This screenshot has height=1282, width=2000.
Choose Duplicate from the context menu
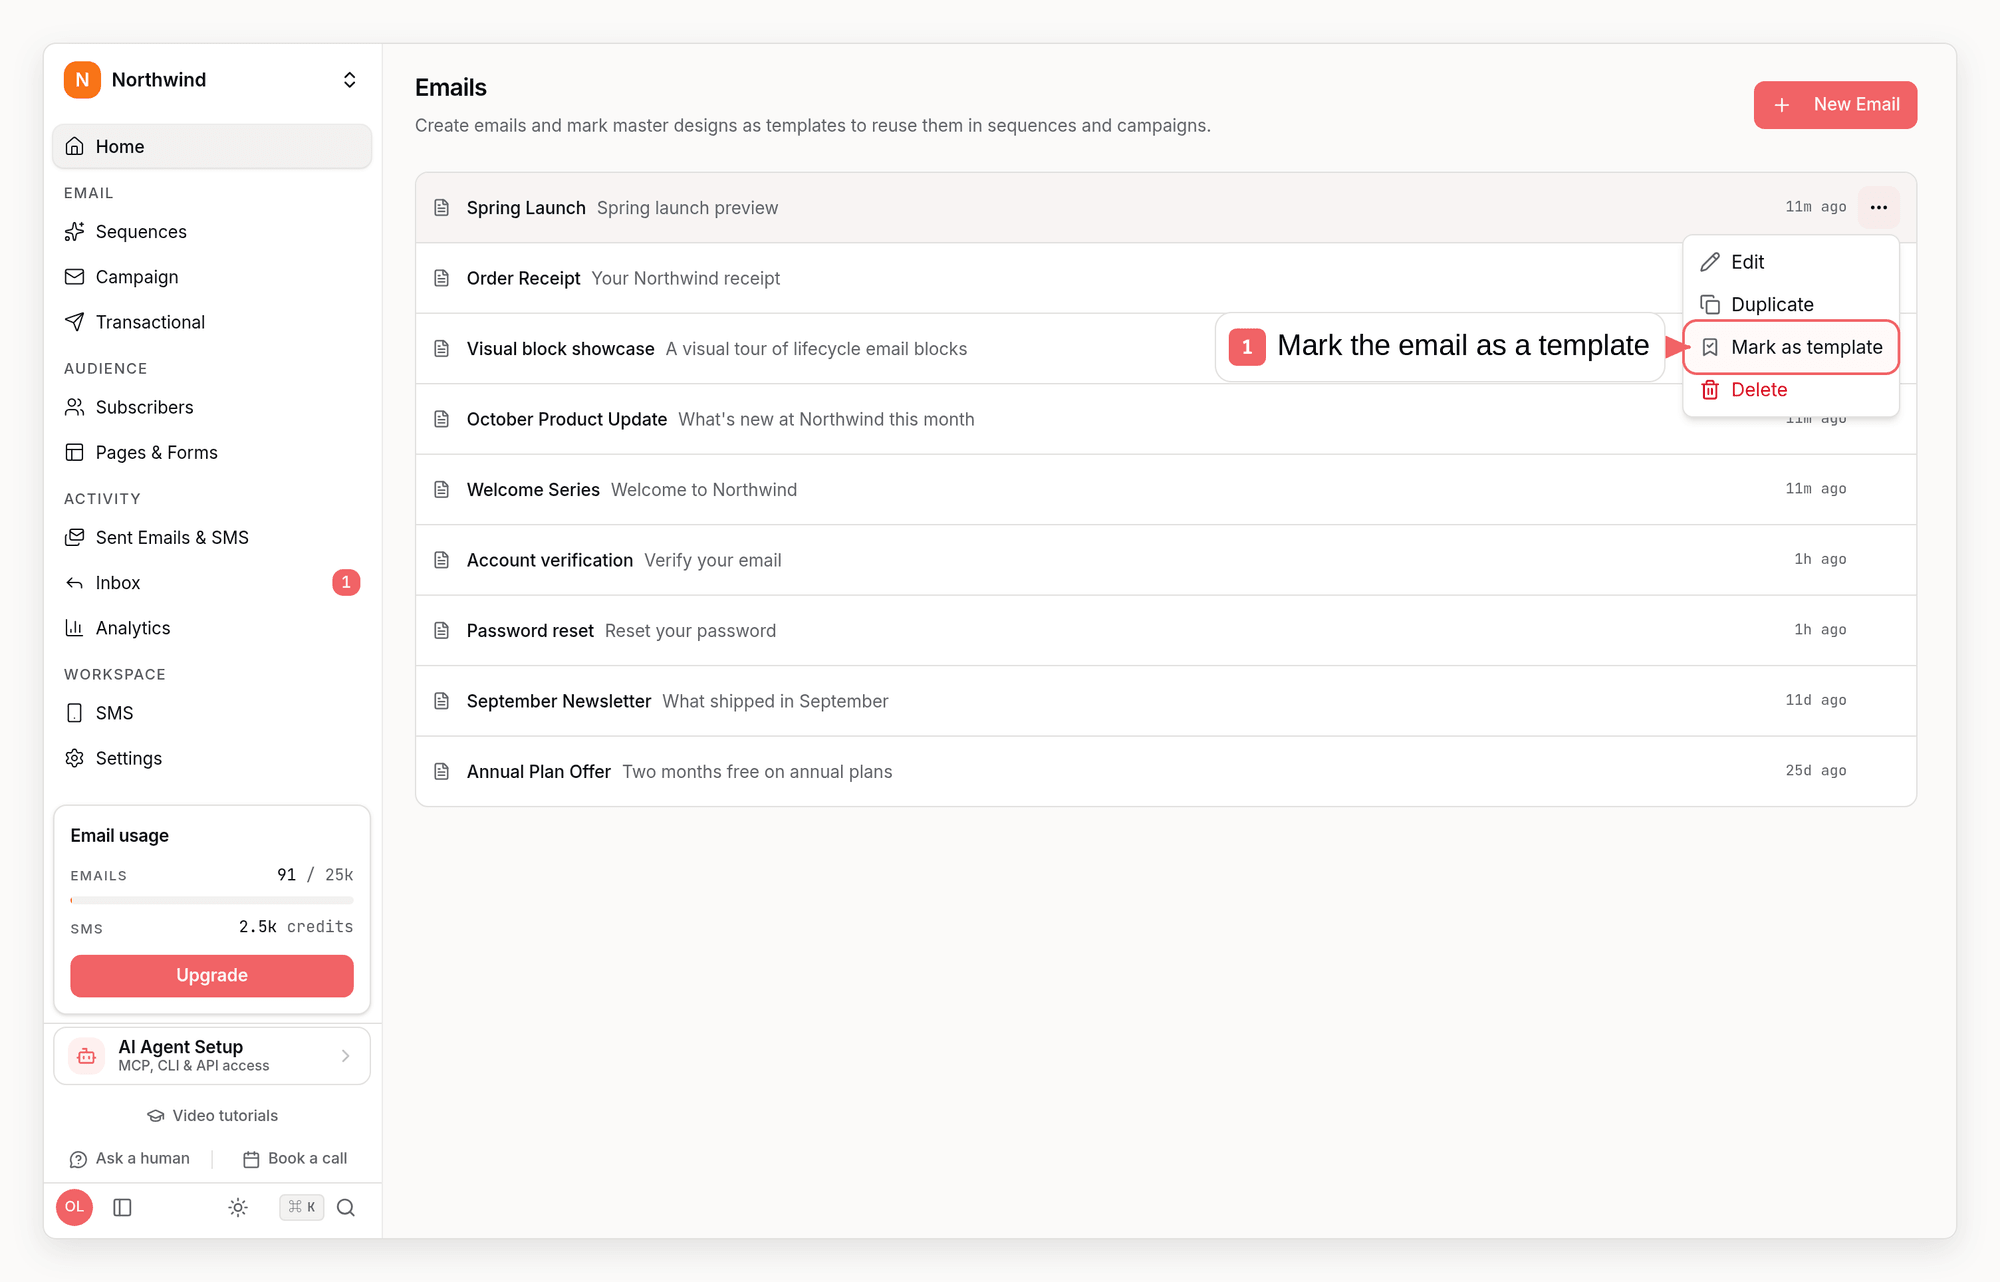point(1790,305)
